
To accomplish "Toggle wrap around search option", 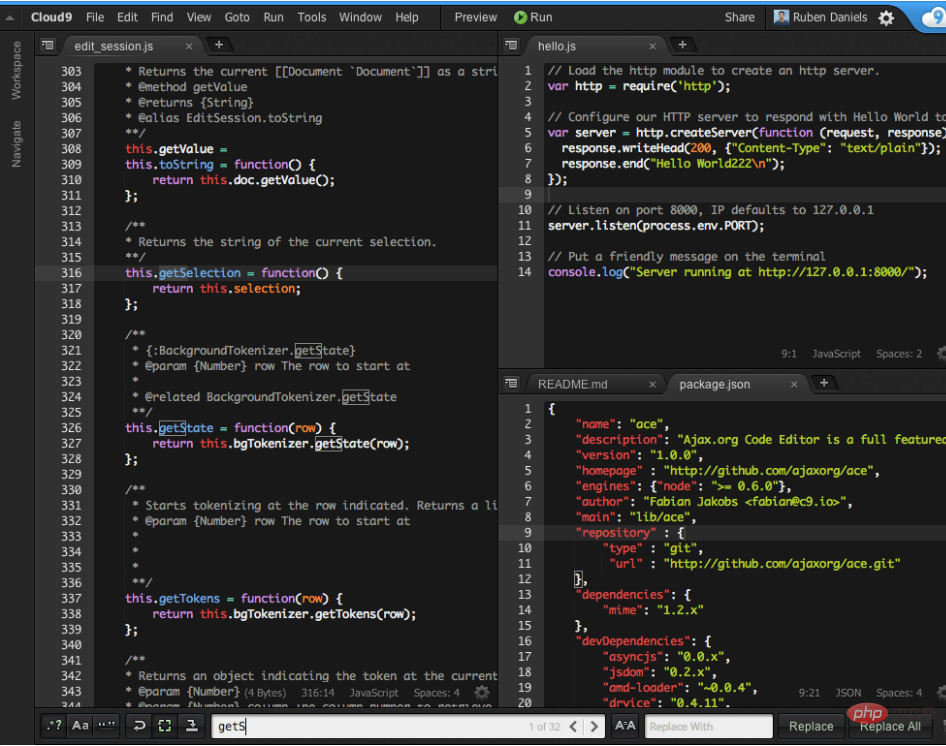I will (139, 725).
